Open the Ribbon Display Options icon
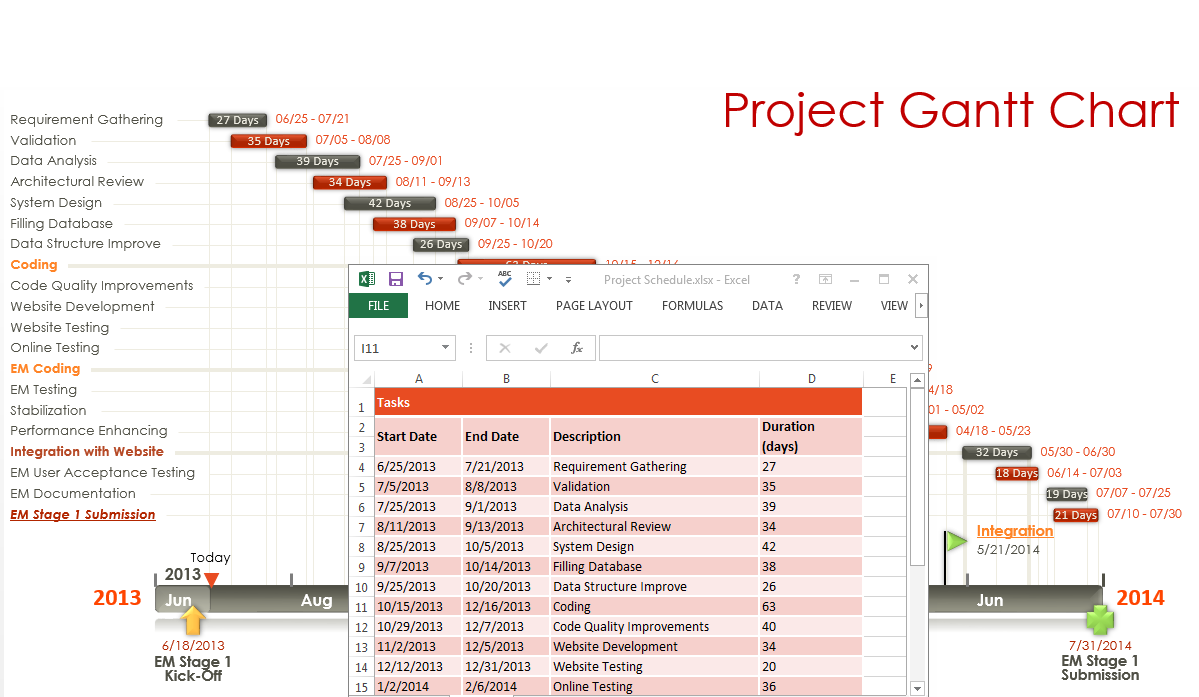The image size is (1199, 697). [x=825, y=280]
